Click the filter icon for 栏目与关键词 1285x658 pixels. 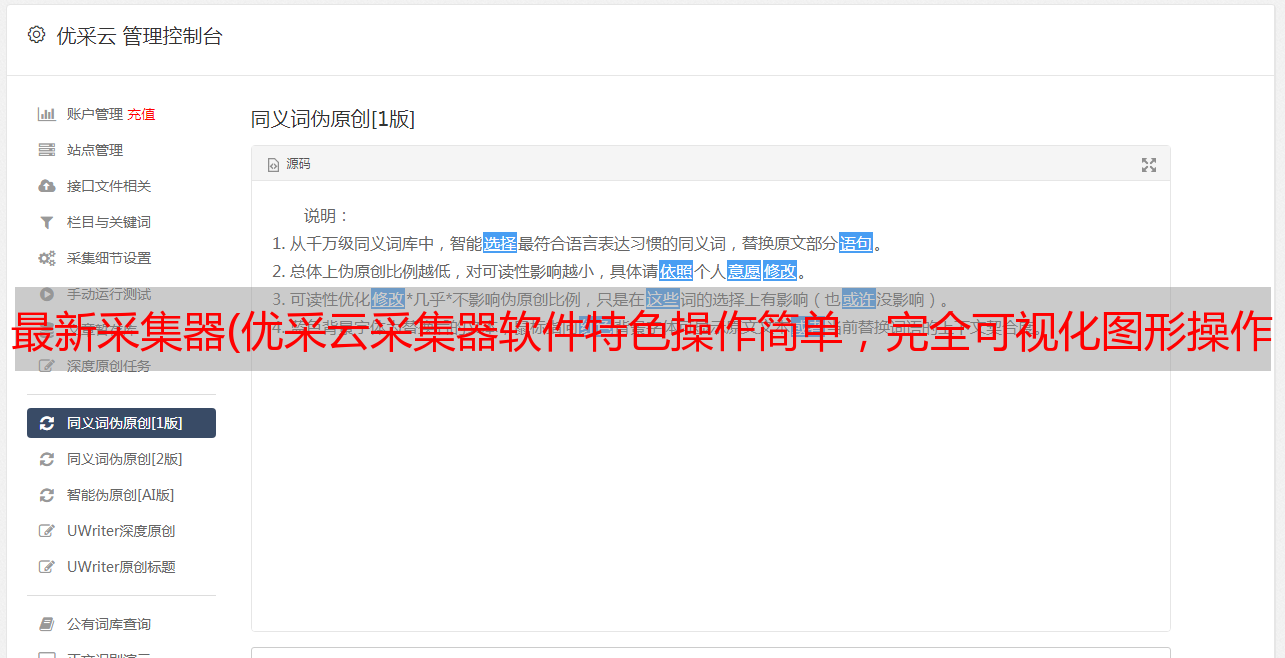point(46,222)
